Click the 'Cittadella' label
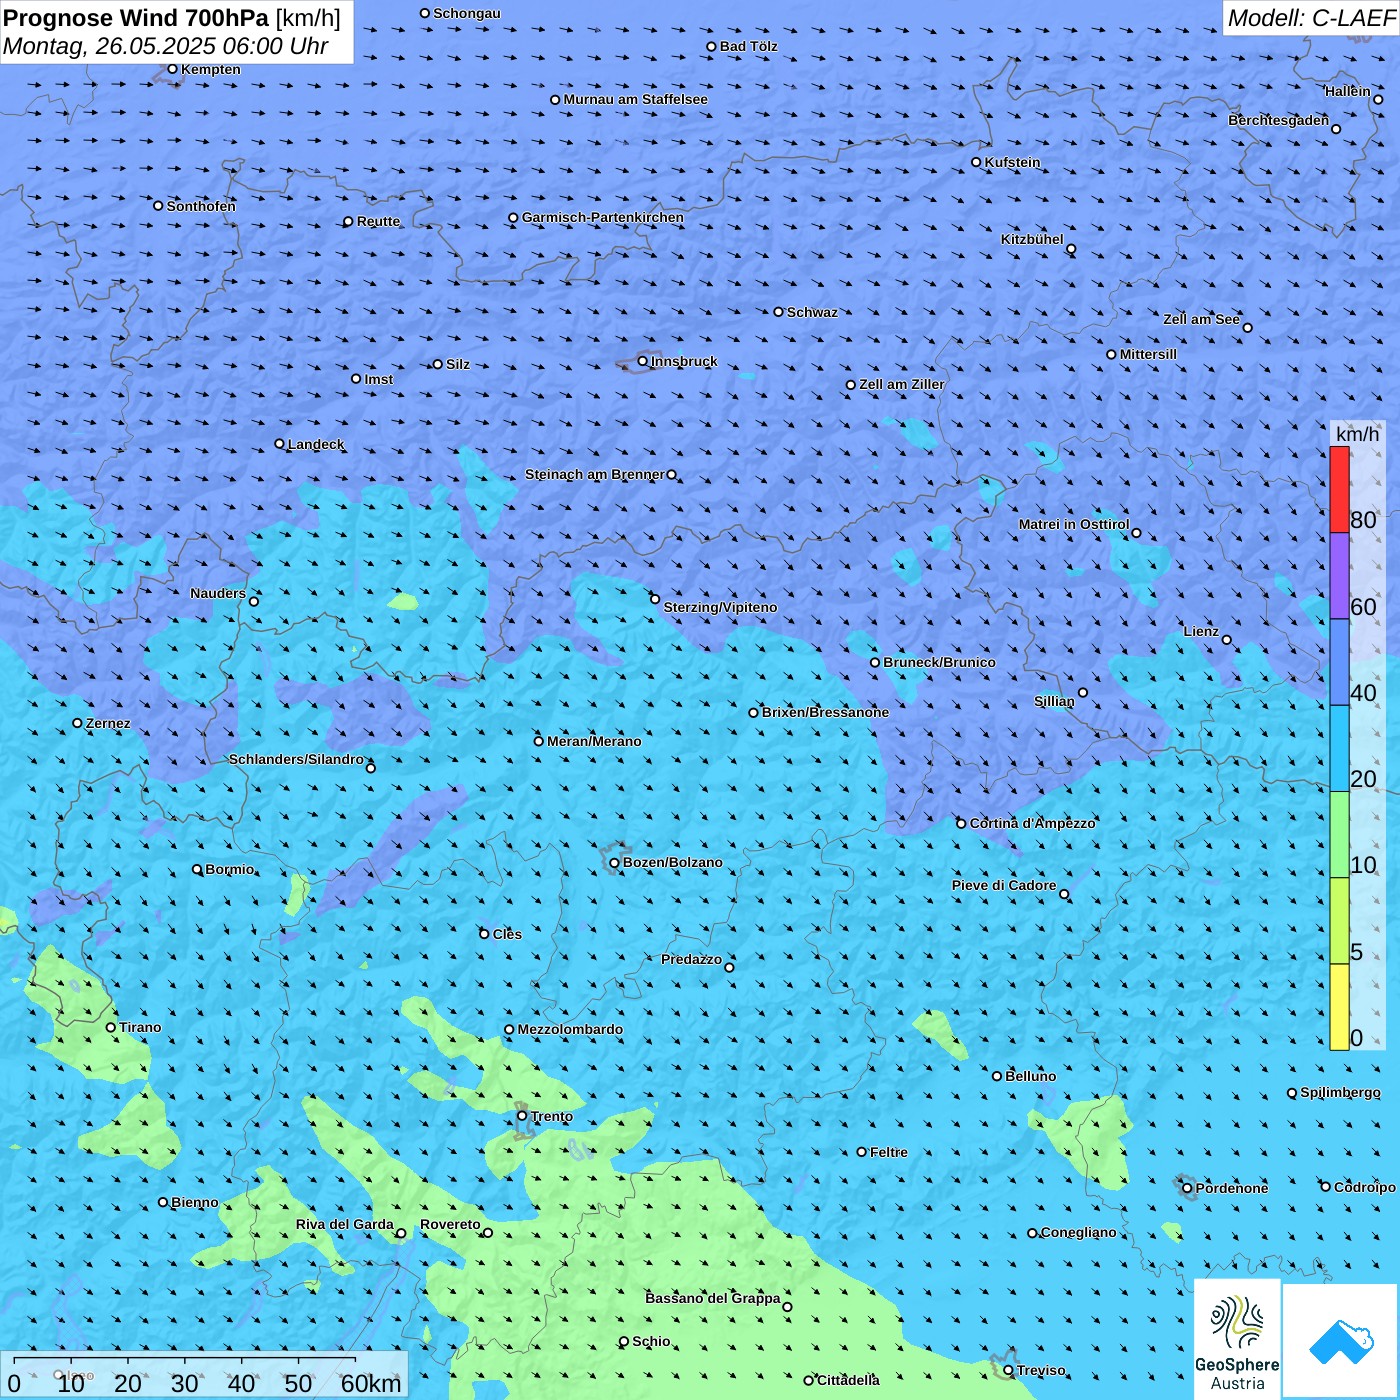 click(849, 1380)
